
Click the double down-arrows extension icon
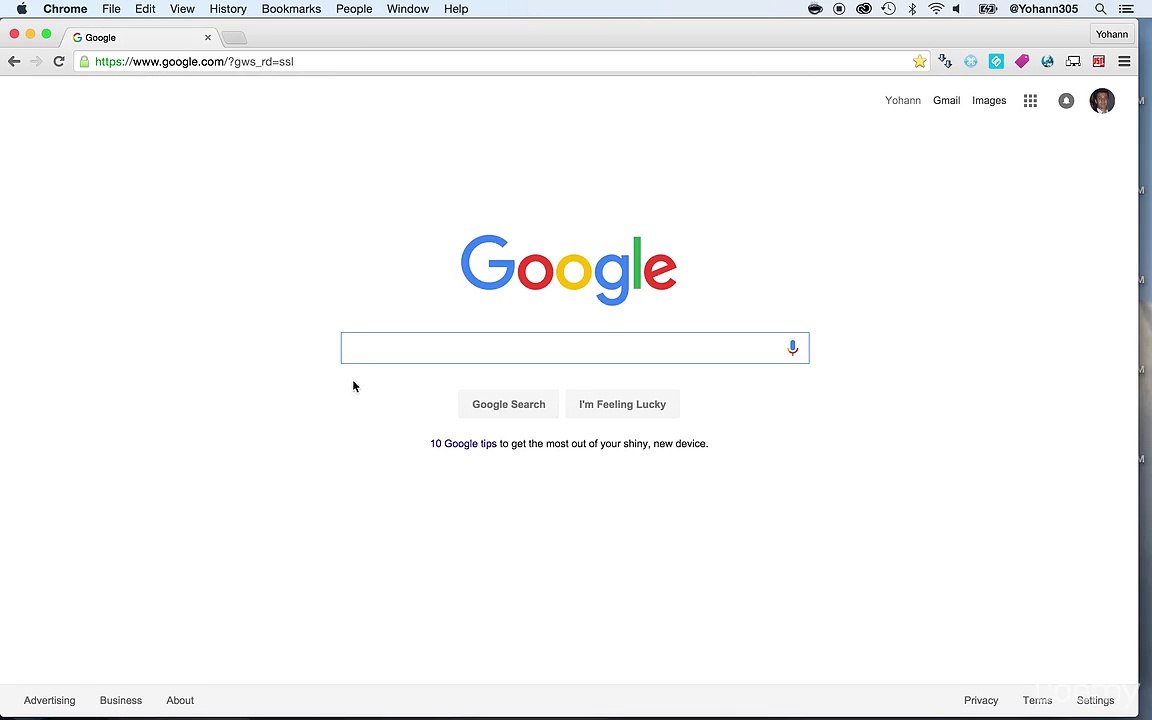[946, 62]
